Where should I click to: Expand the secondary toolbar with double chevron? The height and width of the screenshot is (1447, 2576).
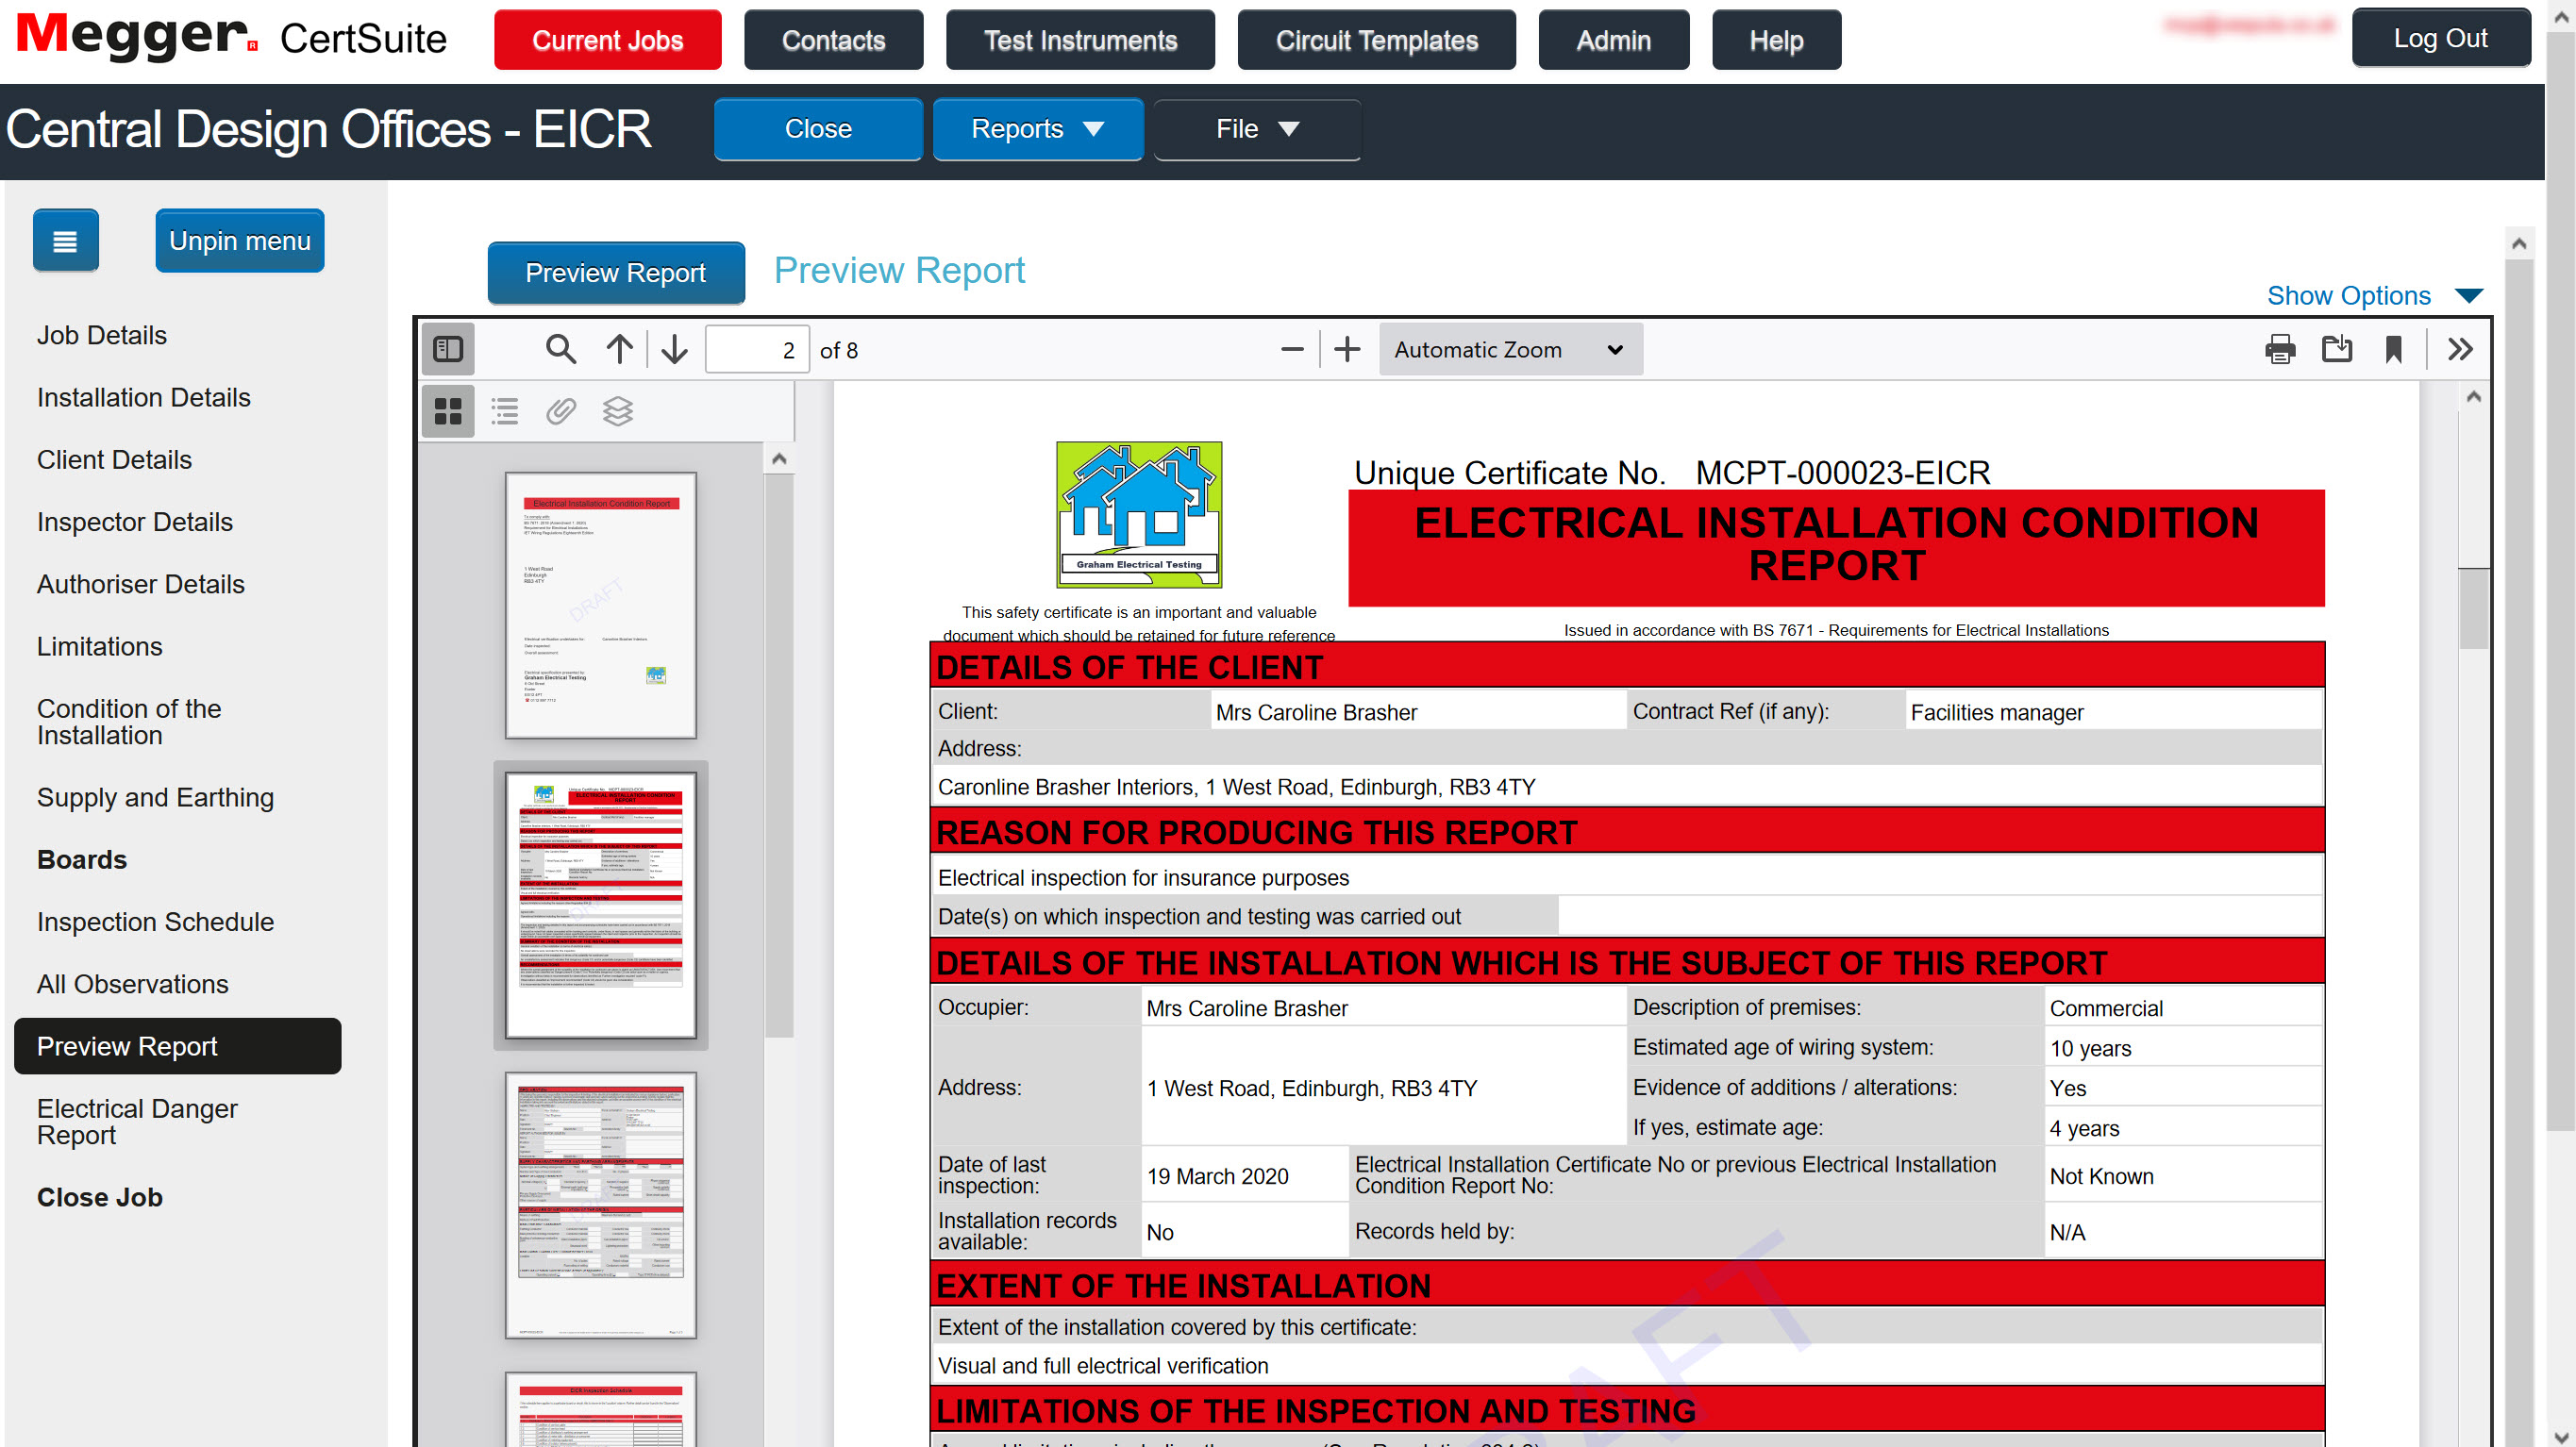(x=2461, y=349)
